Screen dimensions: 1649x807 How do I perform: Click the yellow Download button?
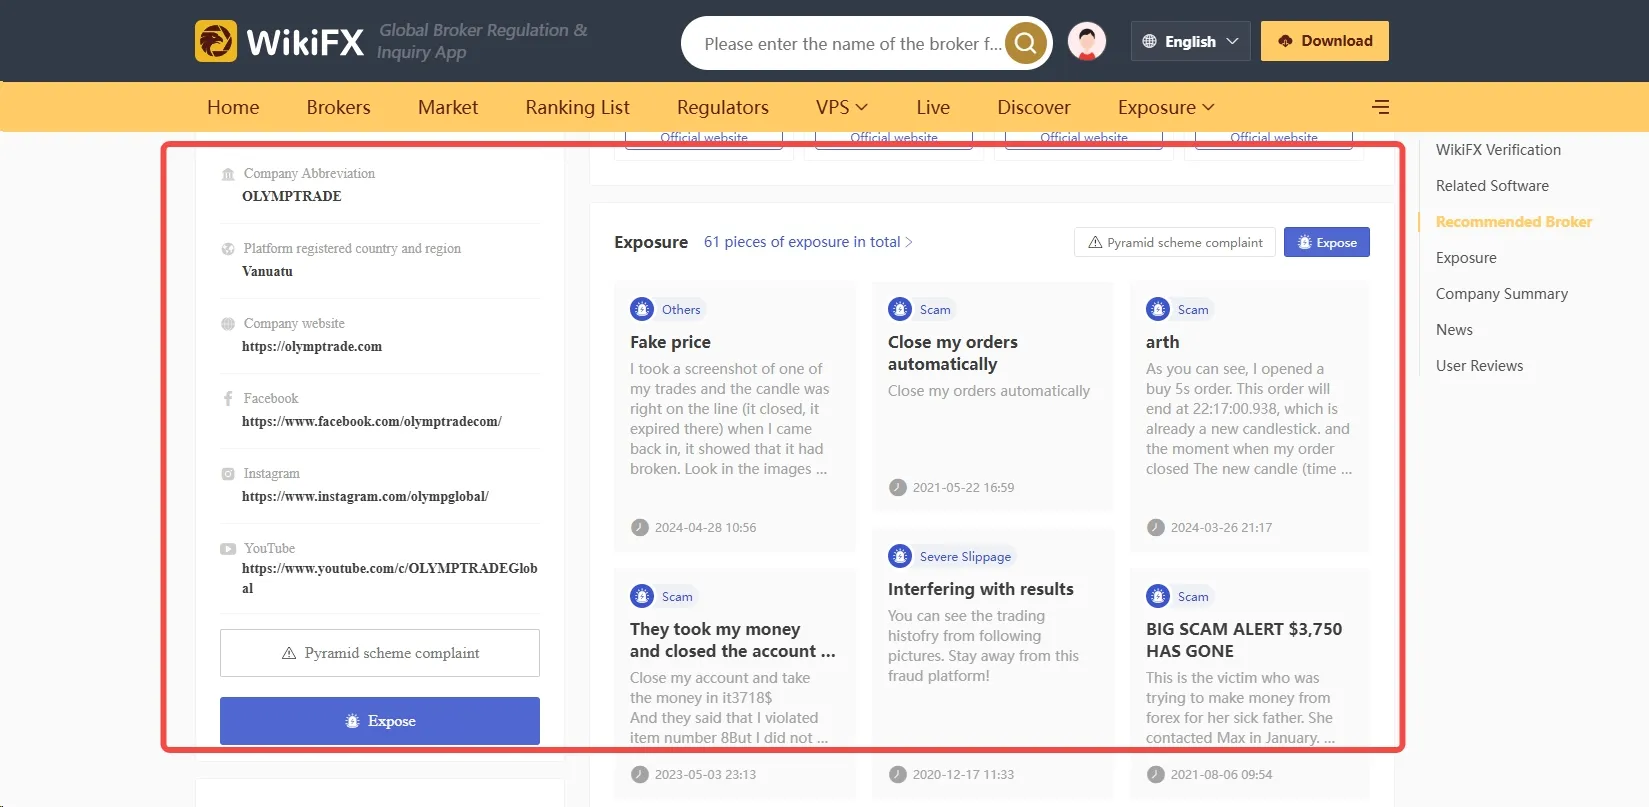coord(1325,41)
